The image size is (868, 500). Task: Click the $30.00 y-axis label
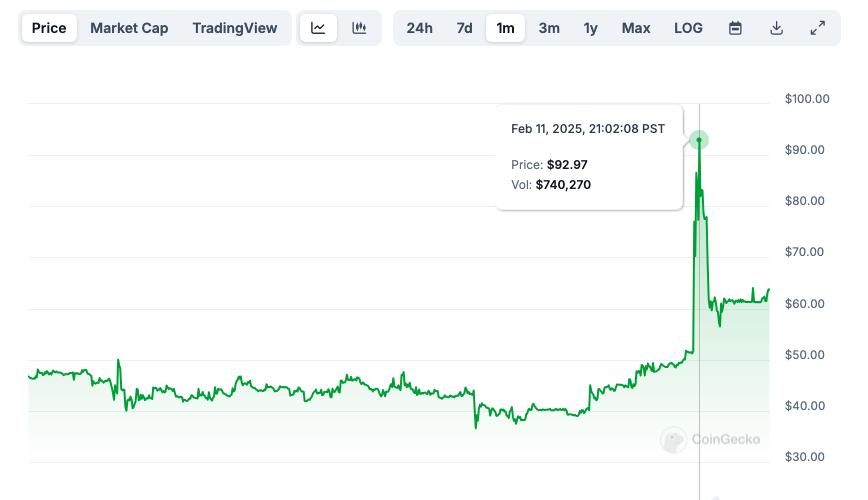coord(807,457)
